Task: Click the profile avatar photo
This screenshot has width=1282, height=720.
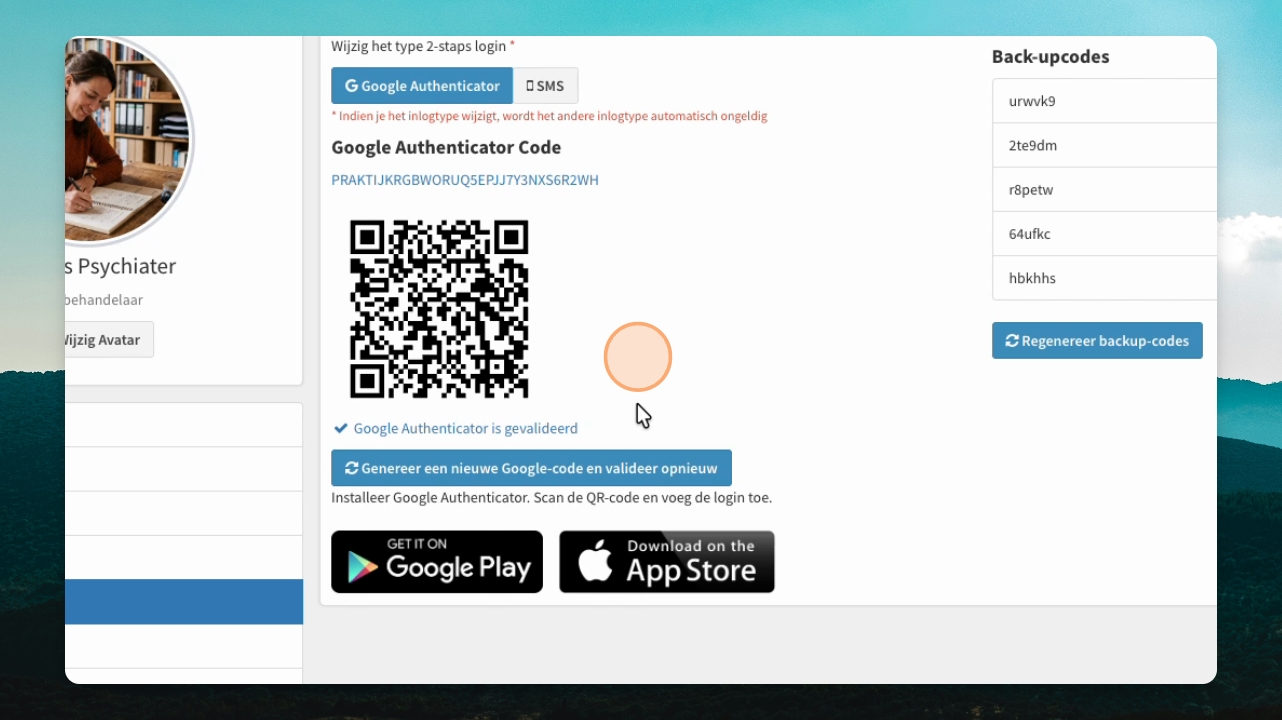Action: pyautogui.click(x=128, y=140)
